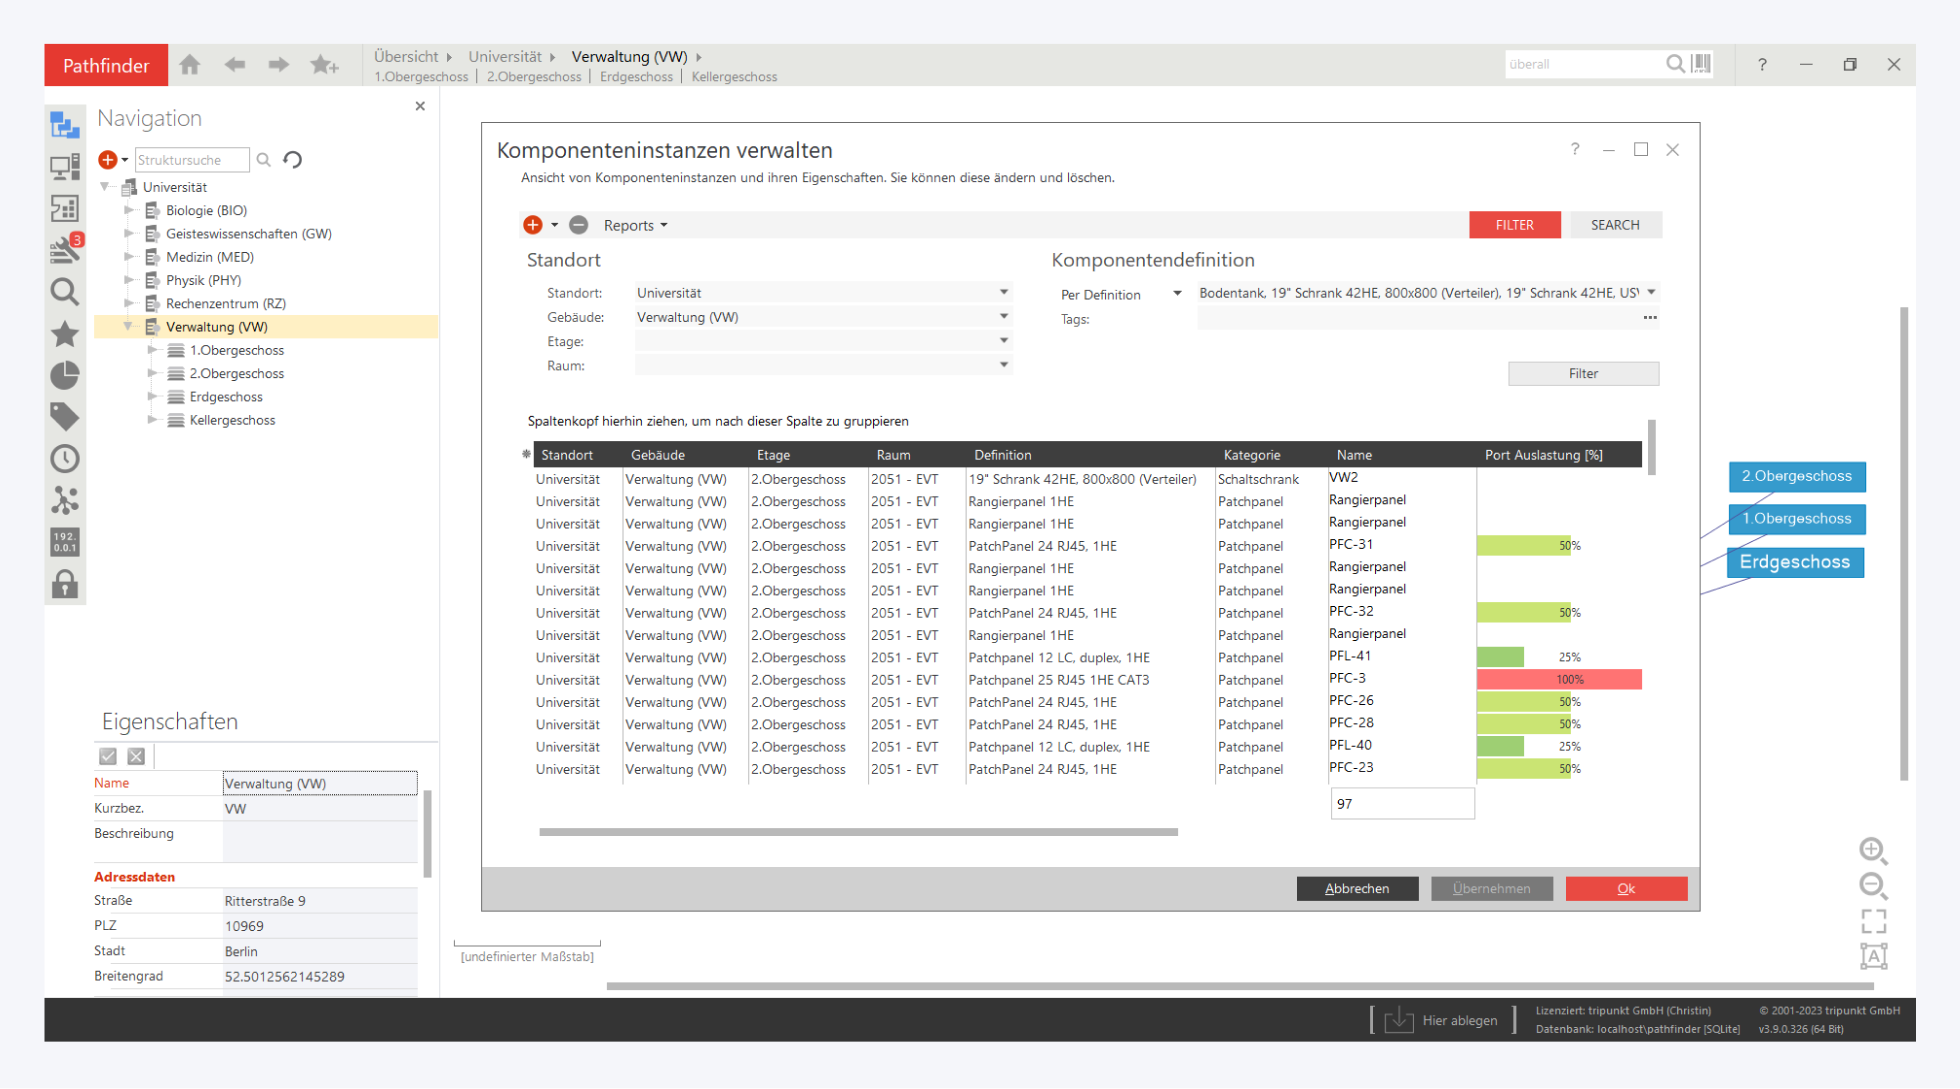The width and height of the screenshot is (1960, 1089).
Task: Select the Kellergeschoss breadcrumb tab
Action: [734, 77]
